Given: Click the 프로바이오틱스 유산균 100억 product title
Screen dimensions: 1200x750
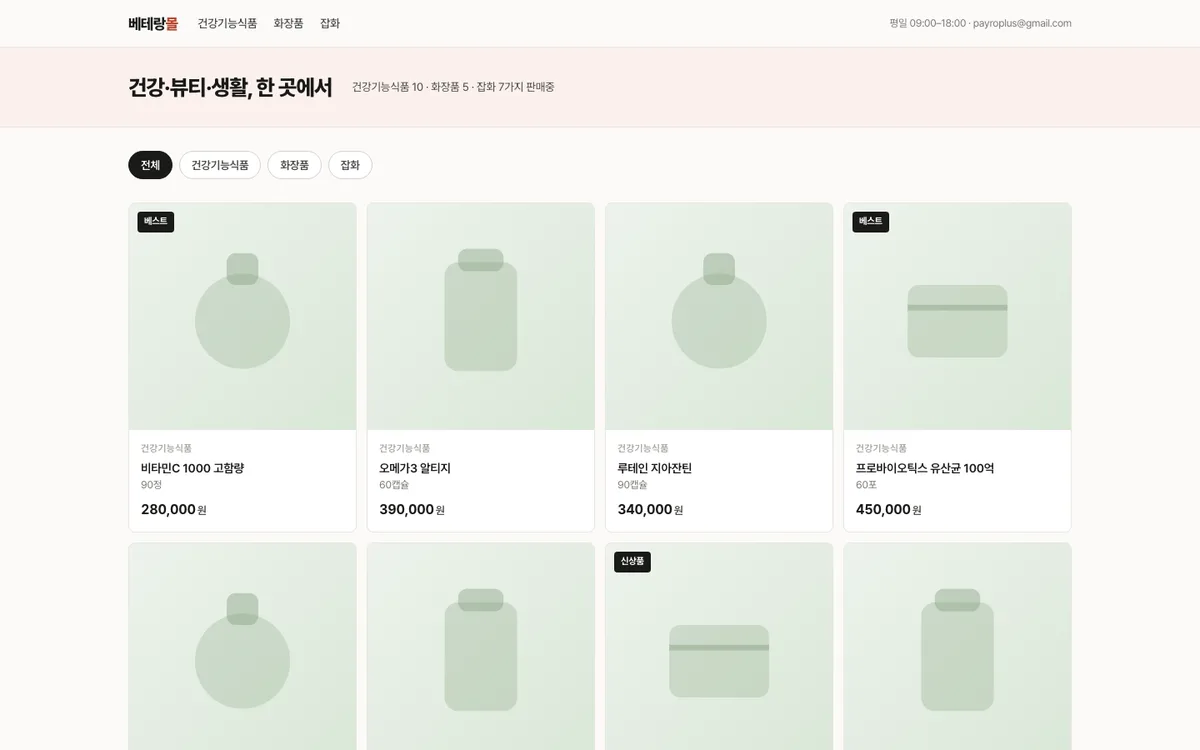Looking at the screenshot, I should tap(925, 468).
